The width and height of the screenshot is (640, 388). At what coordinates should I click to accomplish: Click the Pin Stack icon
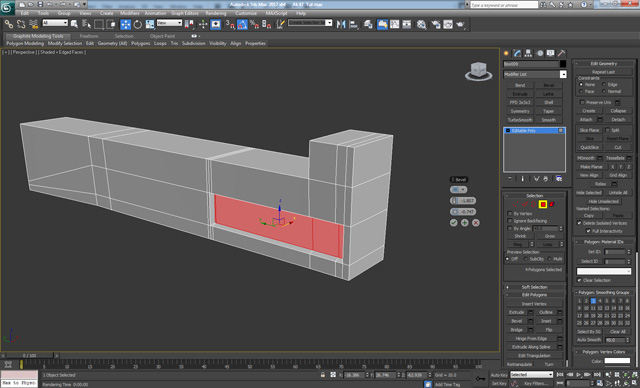510,179
